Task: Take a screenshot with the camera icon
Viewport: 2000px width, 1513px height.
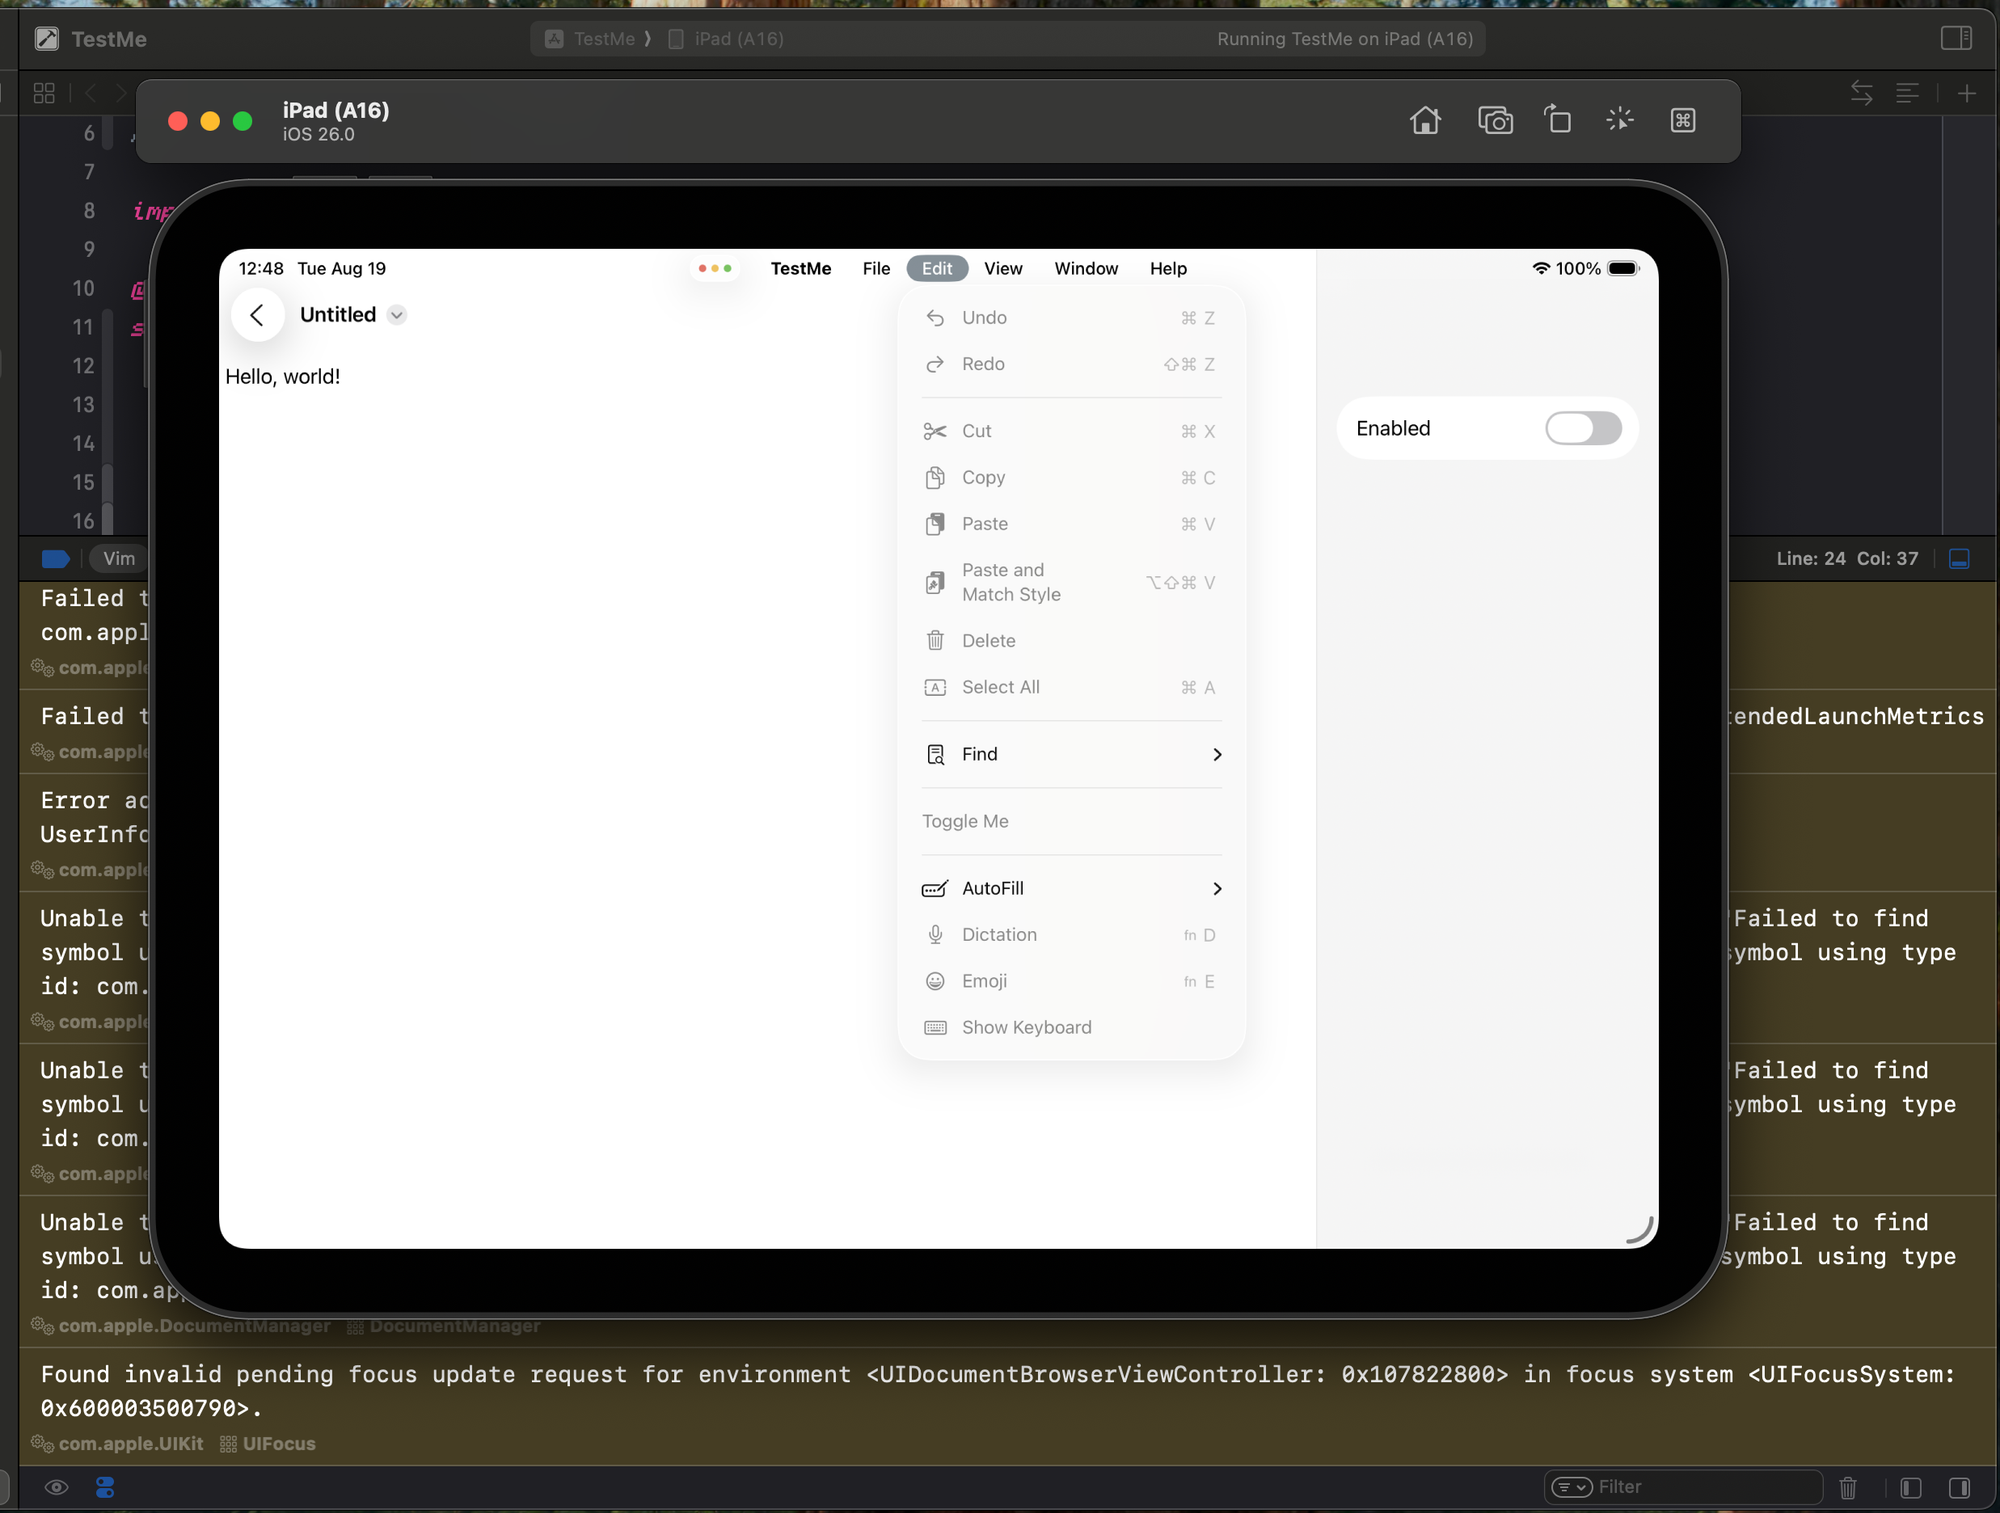Action: (x=1495, y=120)
